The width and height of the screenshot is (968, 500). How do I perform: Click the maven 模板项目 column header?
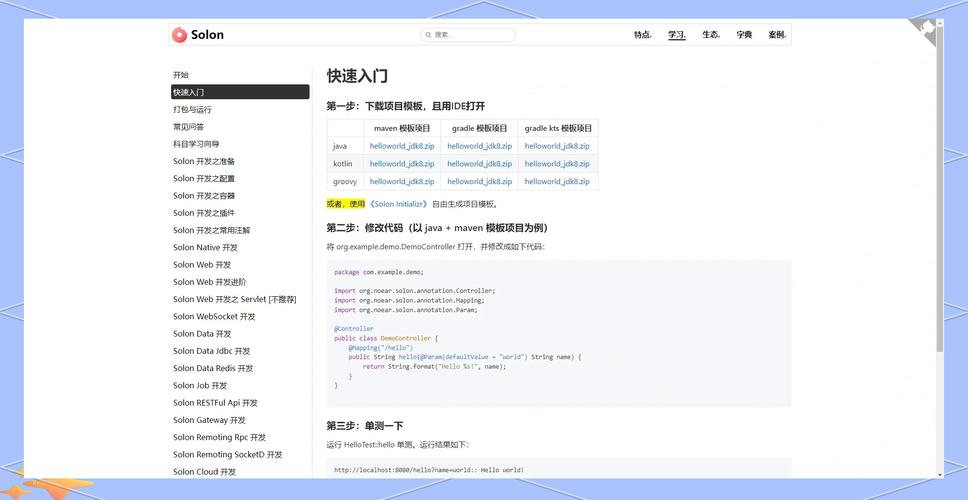coord(402,128)
